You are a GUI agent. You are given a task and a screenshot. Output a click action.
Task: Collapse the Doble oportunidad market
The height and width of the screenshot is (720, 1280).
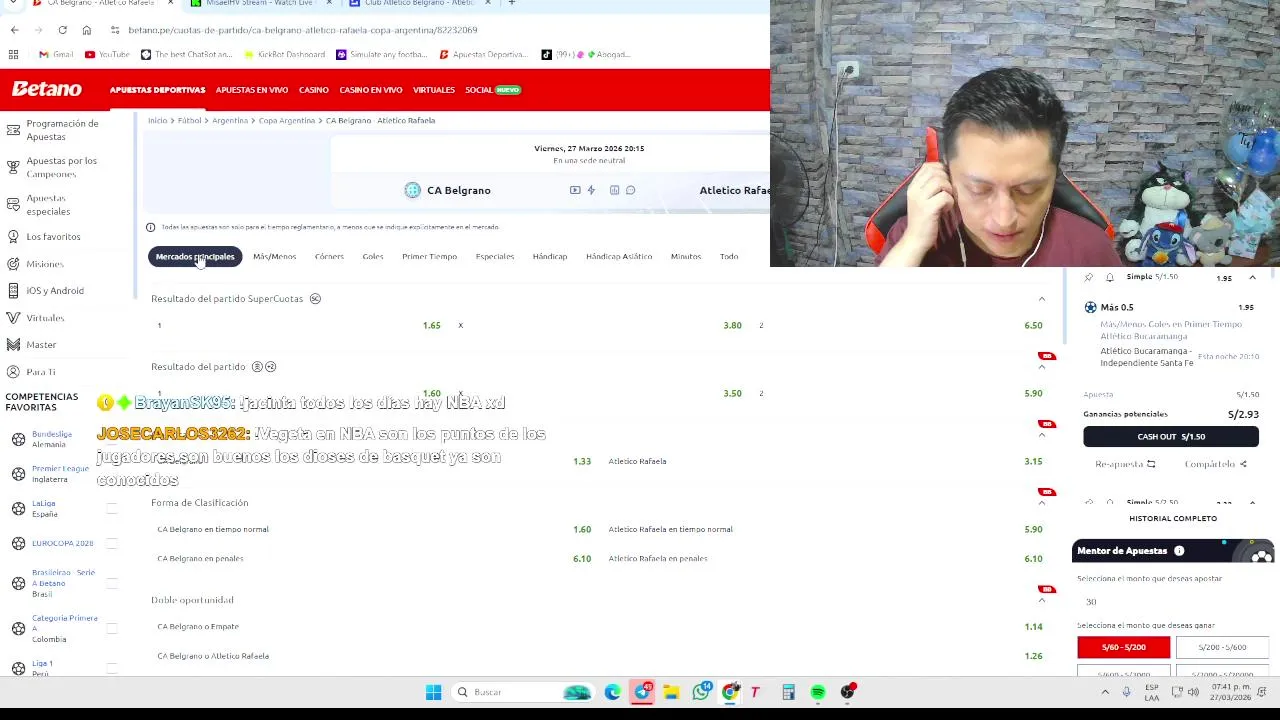tap(1041, 600)
